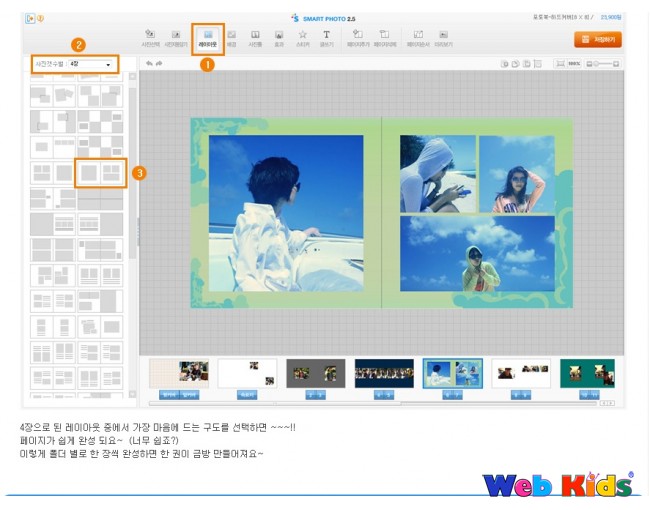The image size is (650, 510).
Task: Click the undo arrow above the canvas
Action: 149,63
